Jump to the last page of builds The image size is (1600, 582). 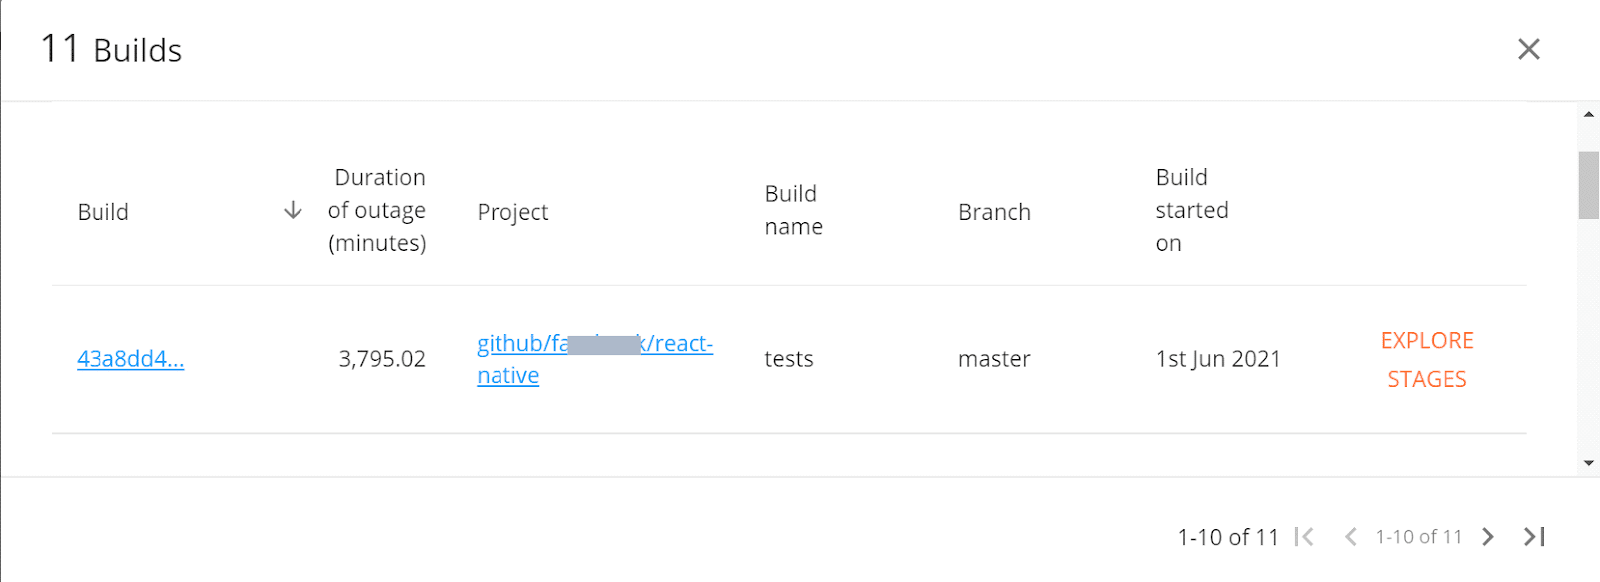[1532, 537]
